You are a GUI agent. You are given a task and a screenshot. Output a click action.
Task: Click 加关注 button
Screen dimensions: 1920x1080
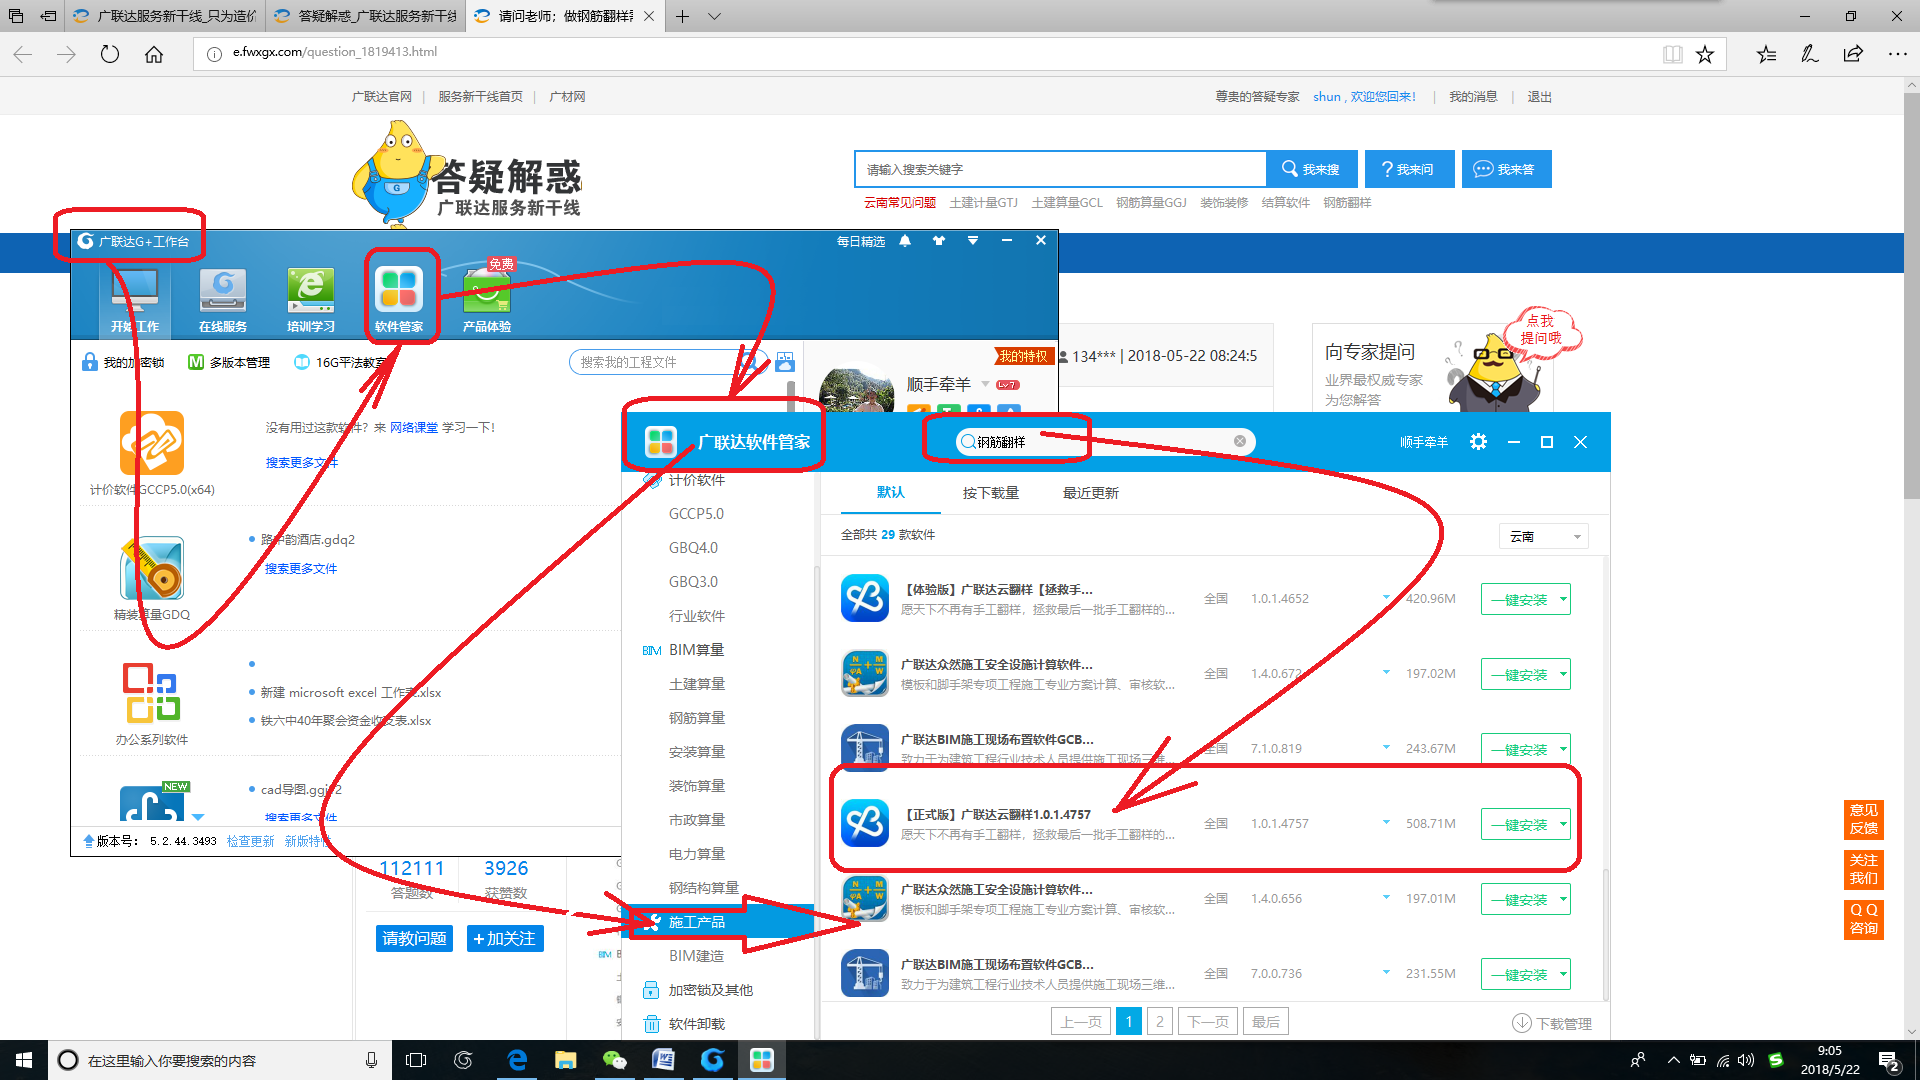coord(505,939)
